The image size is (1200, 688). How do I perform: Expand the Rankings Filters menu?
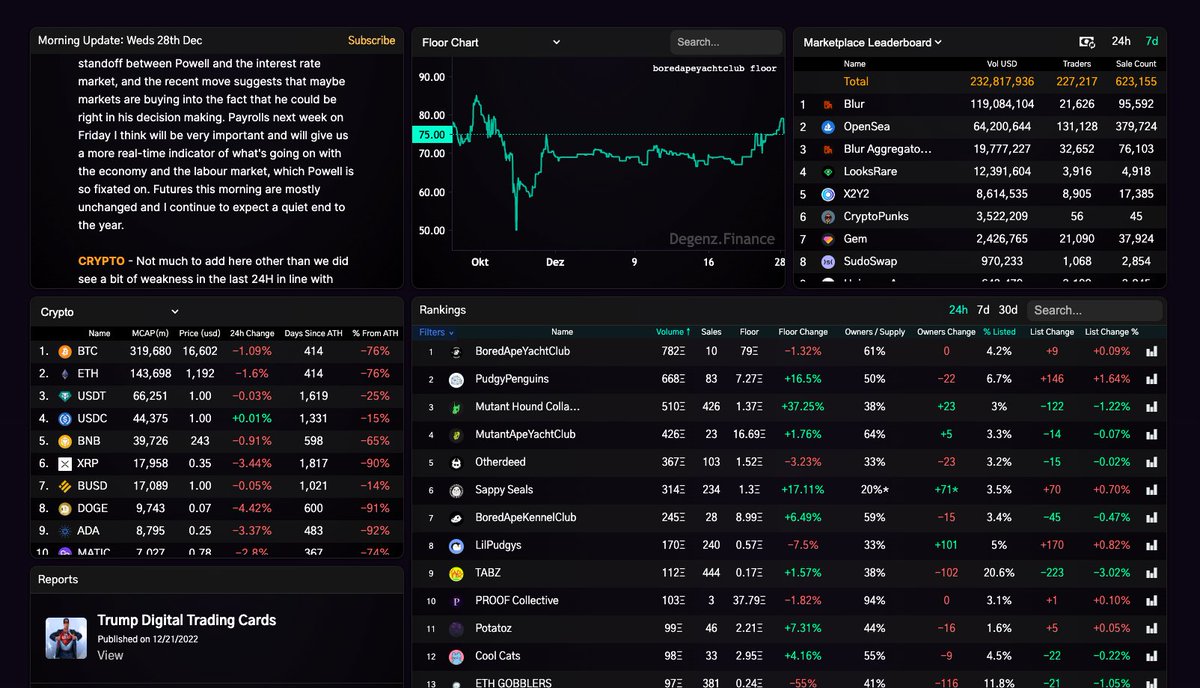436,332
